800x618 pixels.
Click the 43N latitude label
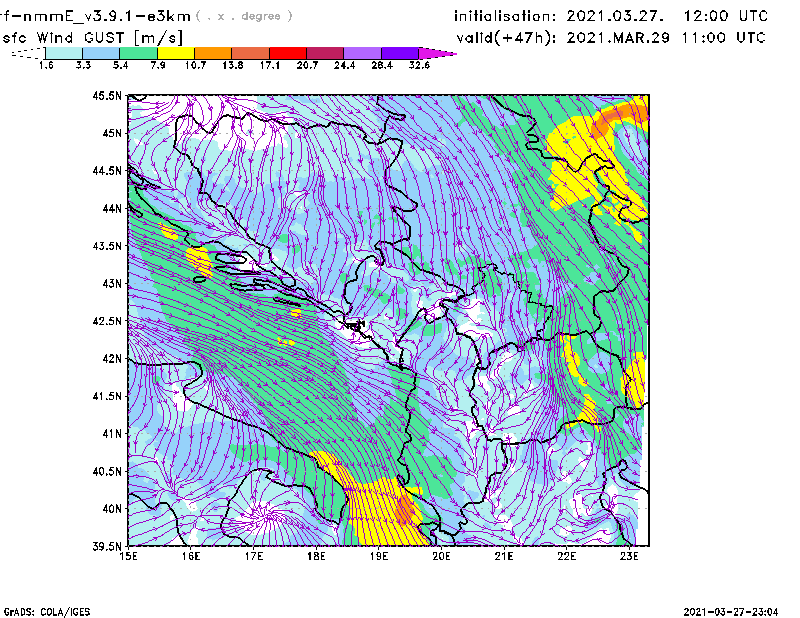tap(112, 284)
